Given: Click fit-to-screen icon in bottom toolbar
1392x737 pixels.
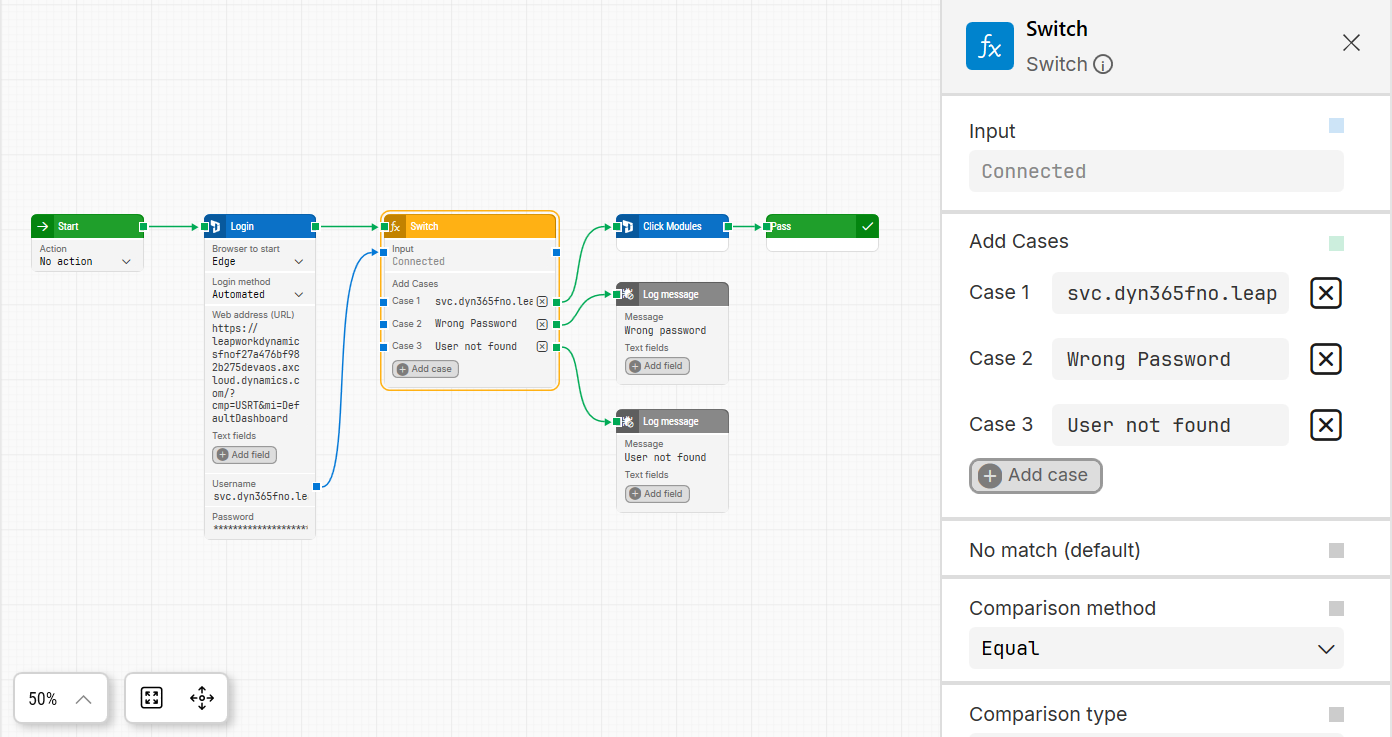Looking at the screenshot, I should click(152, 698).
